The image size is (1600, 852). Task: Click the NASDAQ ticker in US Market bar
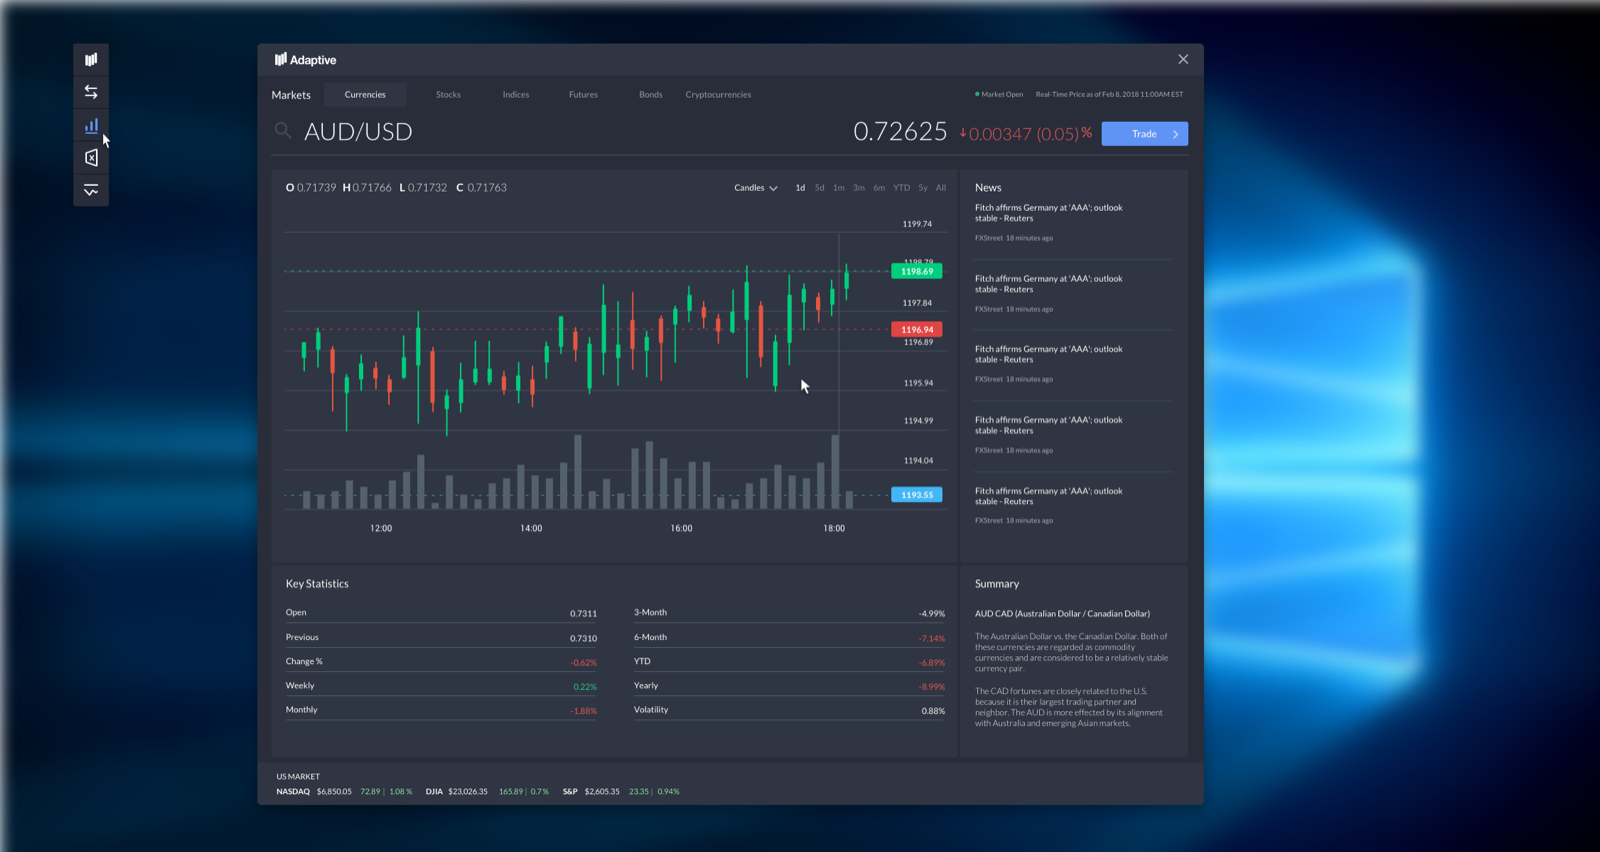[344, 792]
